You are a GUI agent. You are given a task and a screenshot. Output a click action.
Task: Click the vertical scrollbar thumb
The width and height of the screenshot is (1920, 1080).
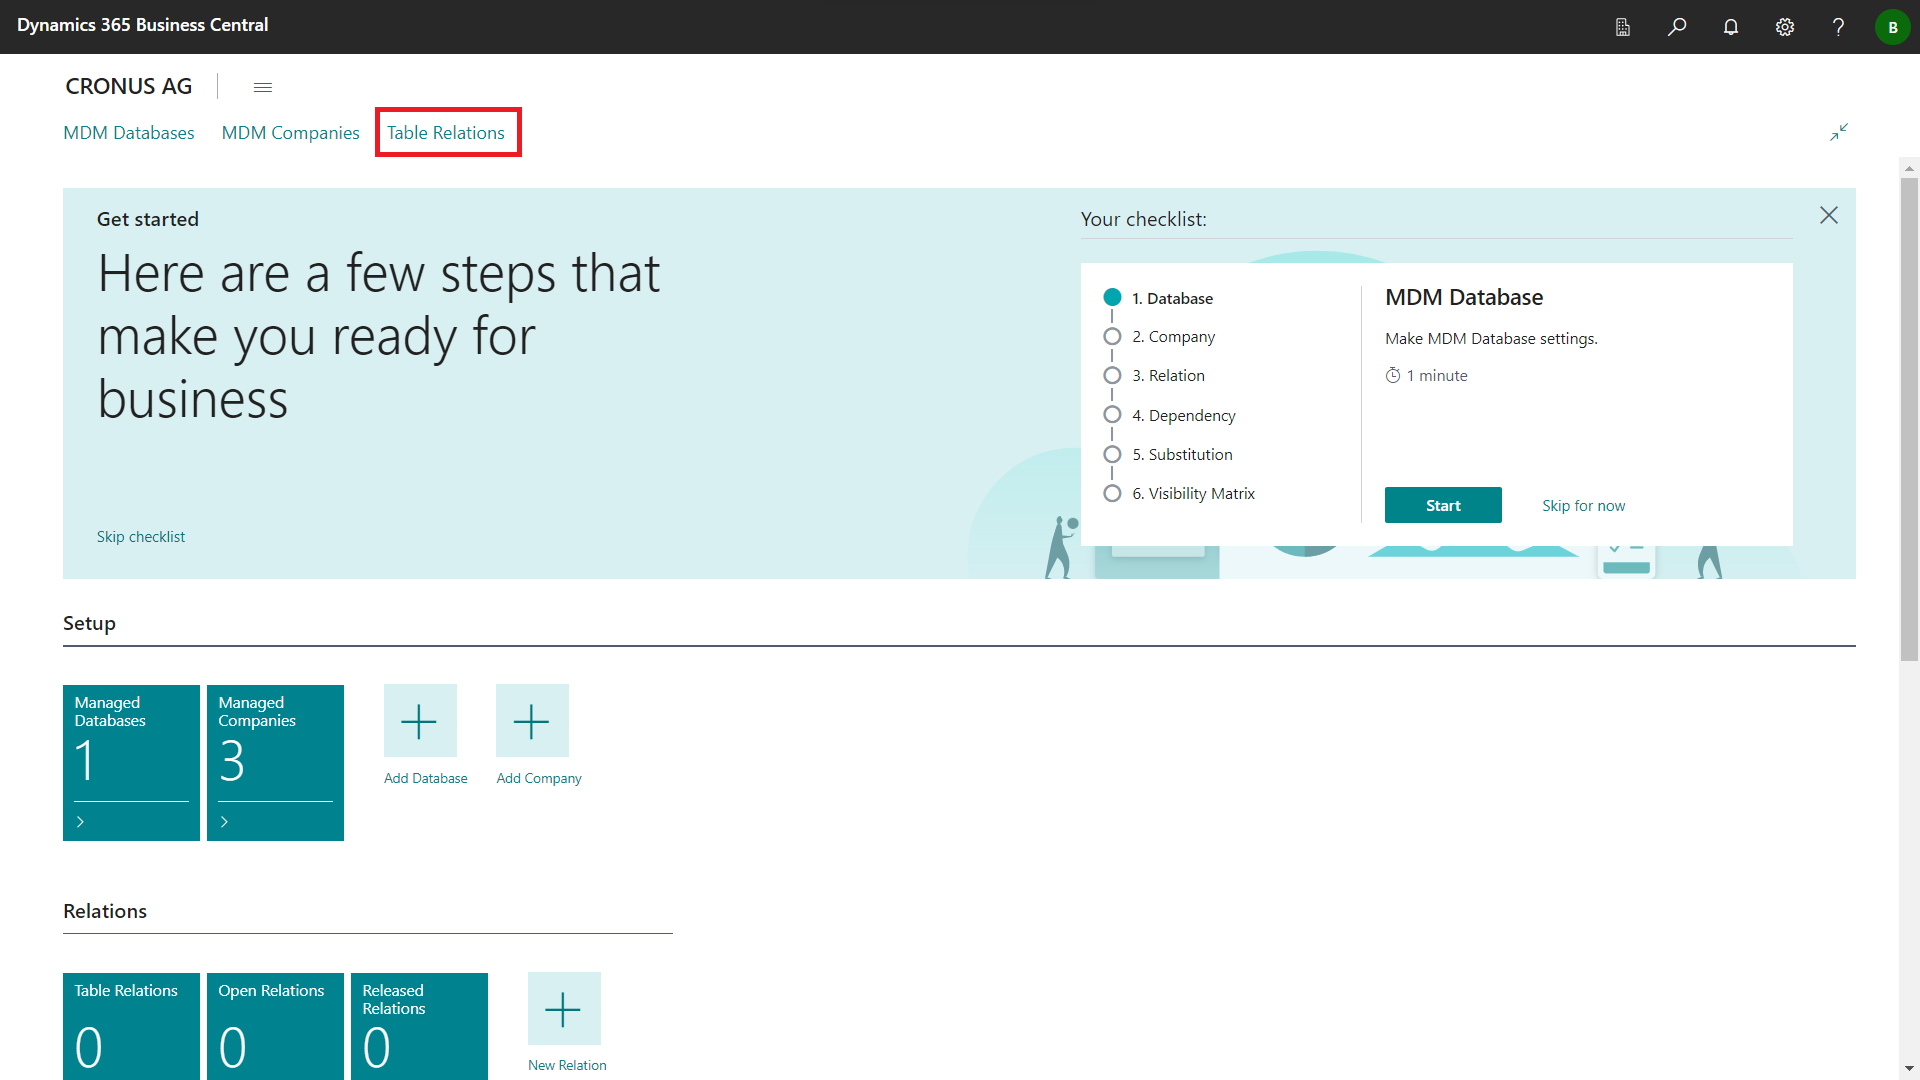tap(1909, 420)
